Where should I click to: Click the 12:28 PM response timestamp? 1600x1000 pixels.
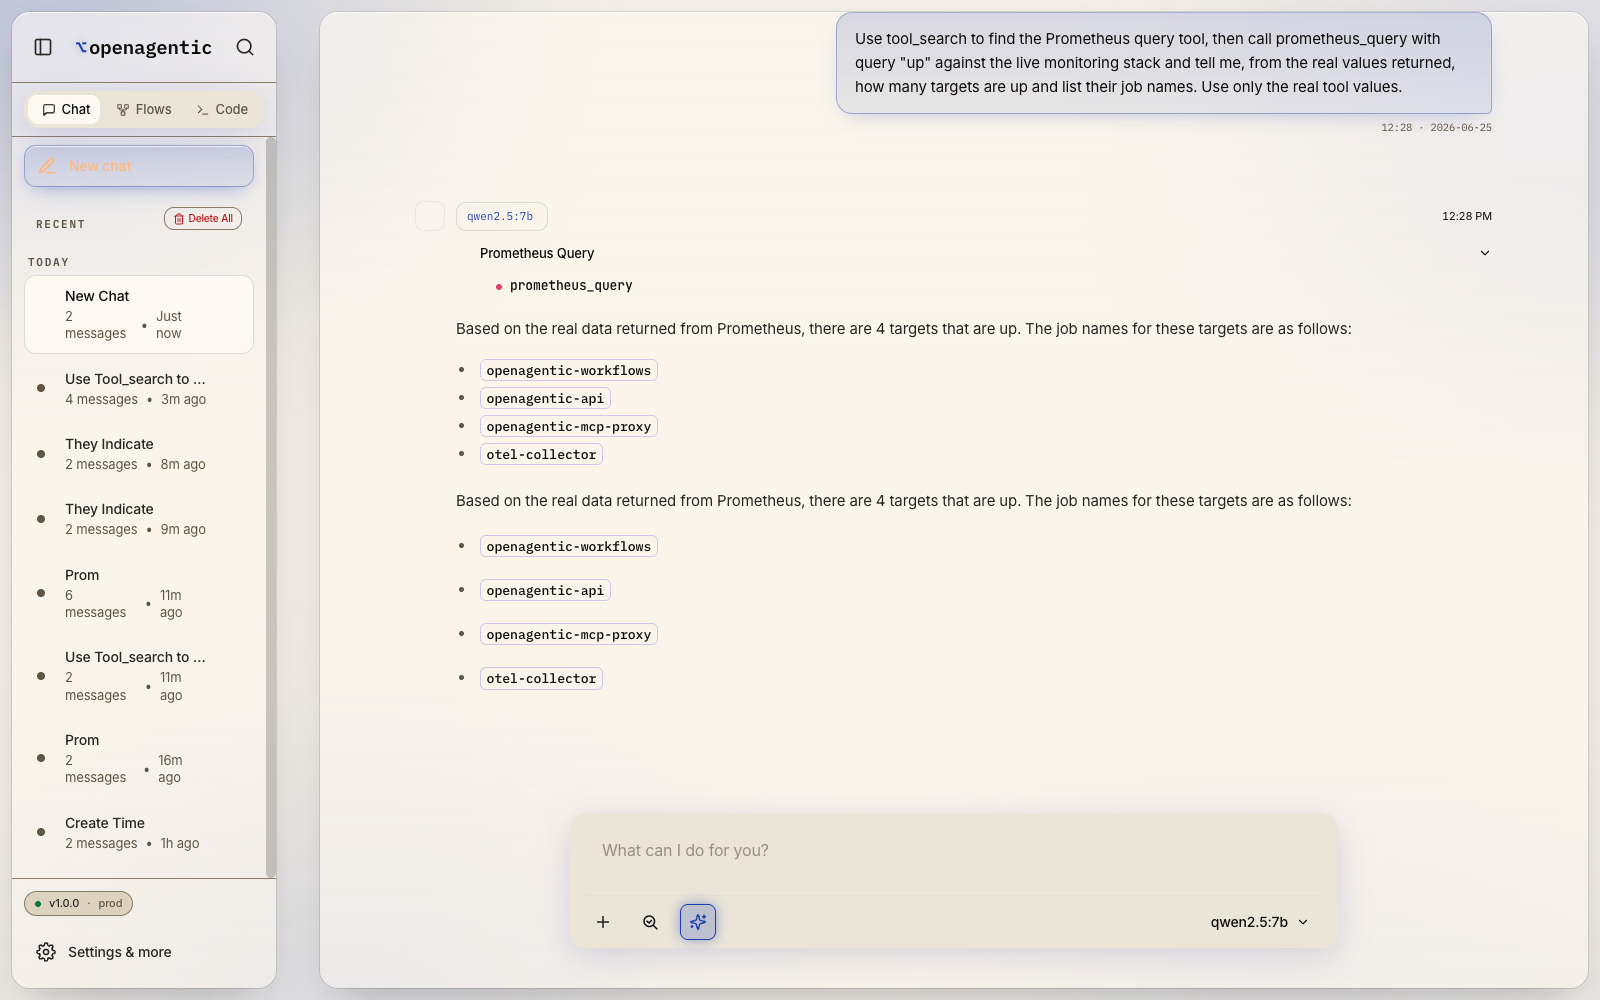click(x=1466, y=216)
